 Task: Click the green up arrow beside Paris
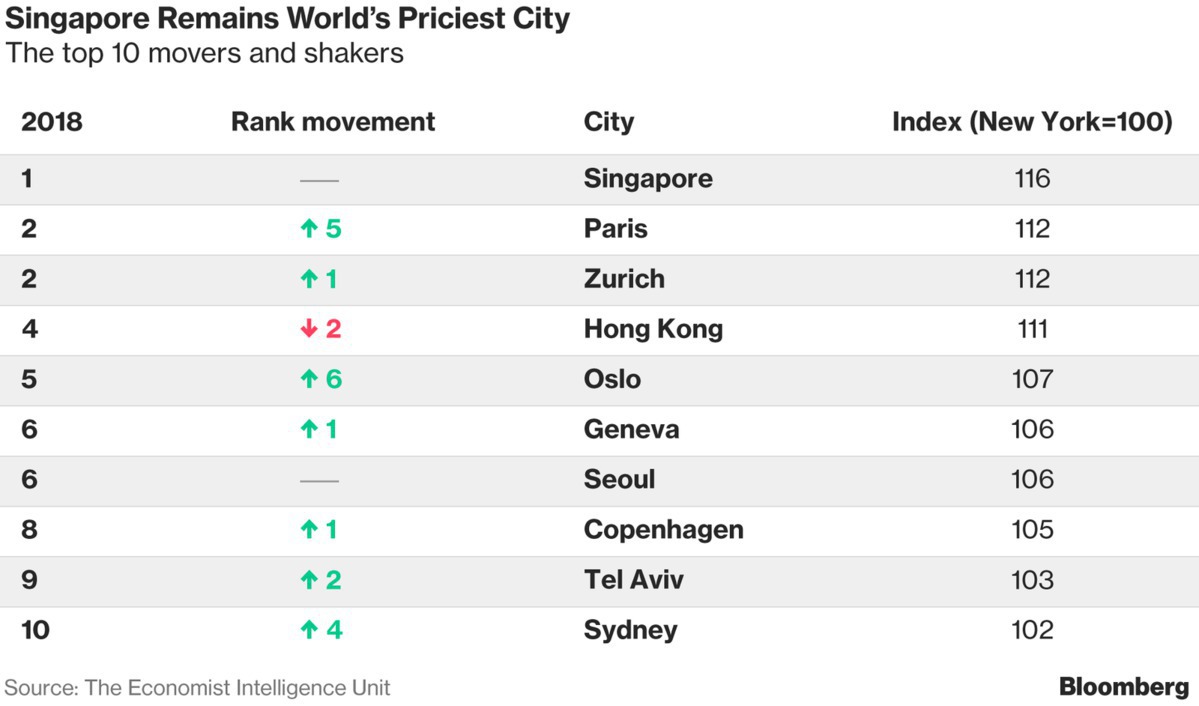click(309, 229)
